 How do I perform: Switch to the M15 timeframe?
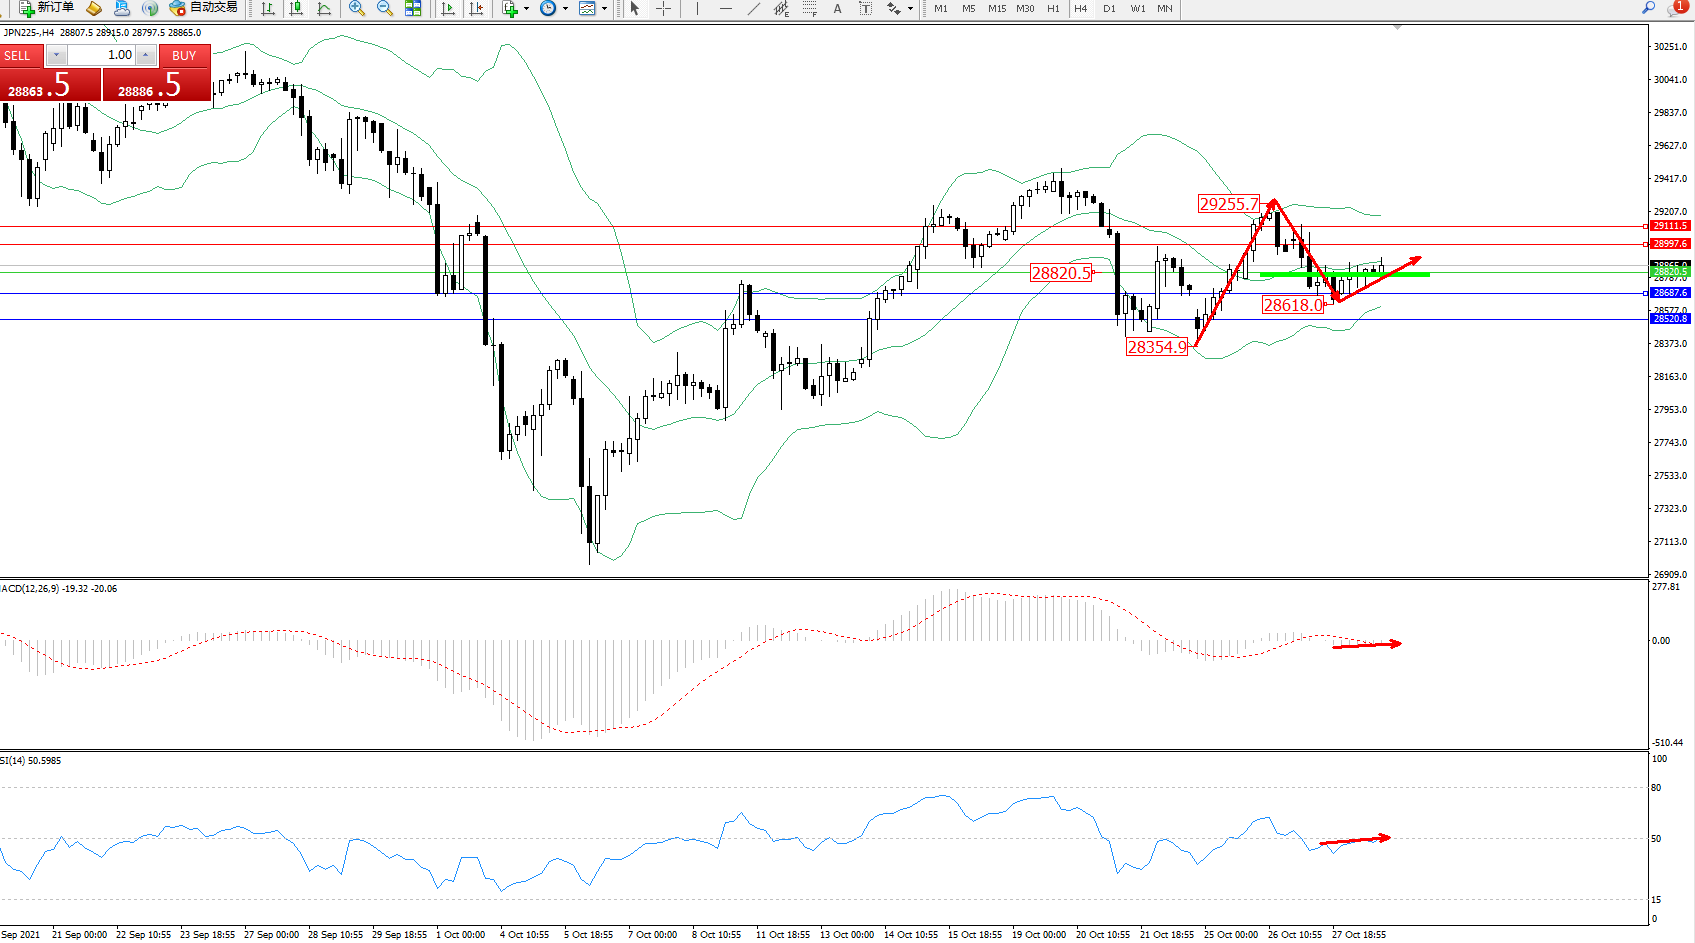(x=997, y=8)
